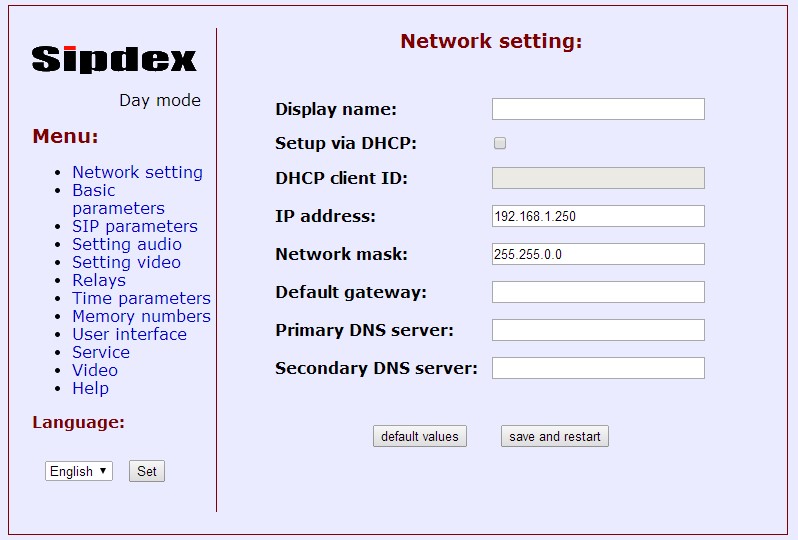The width and height of the screenshot is (798, 540).
Task: Select Setting audio in menu
Action: click(x=127, y=244)
